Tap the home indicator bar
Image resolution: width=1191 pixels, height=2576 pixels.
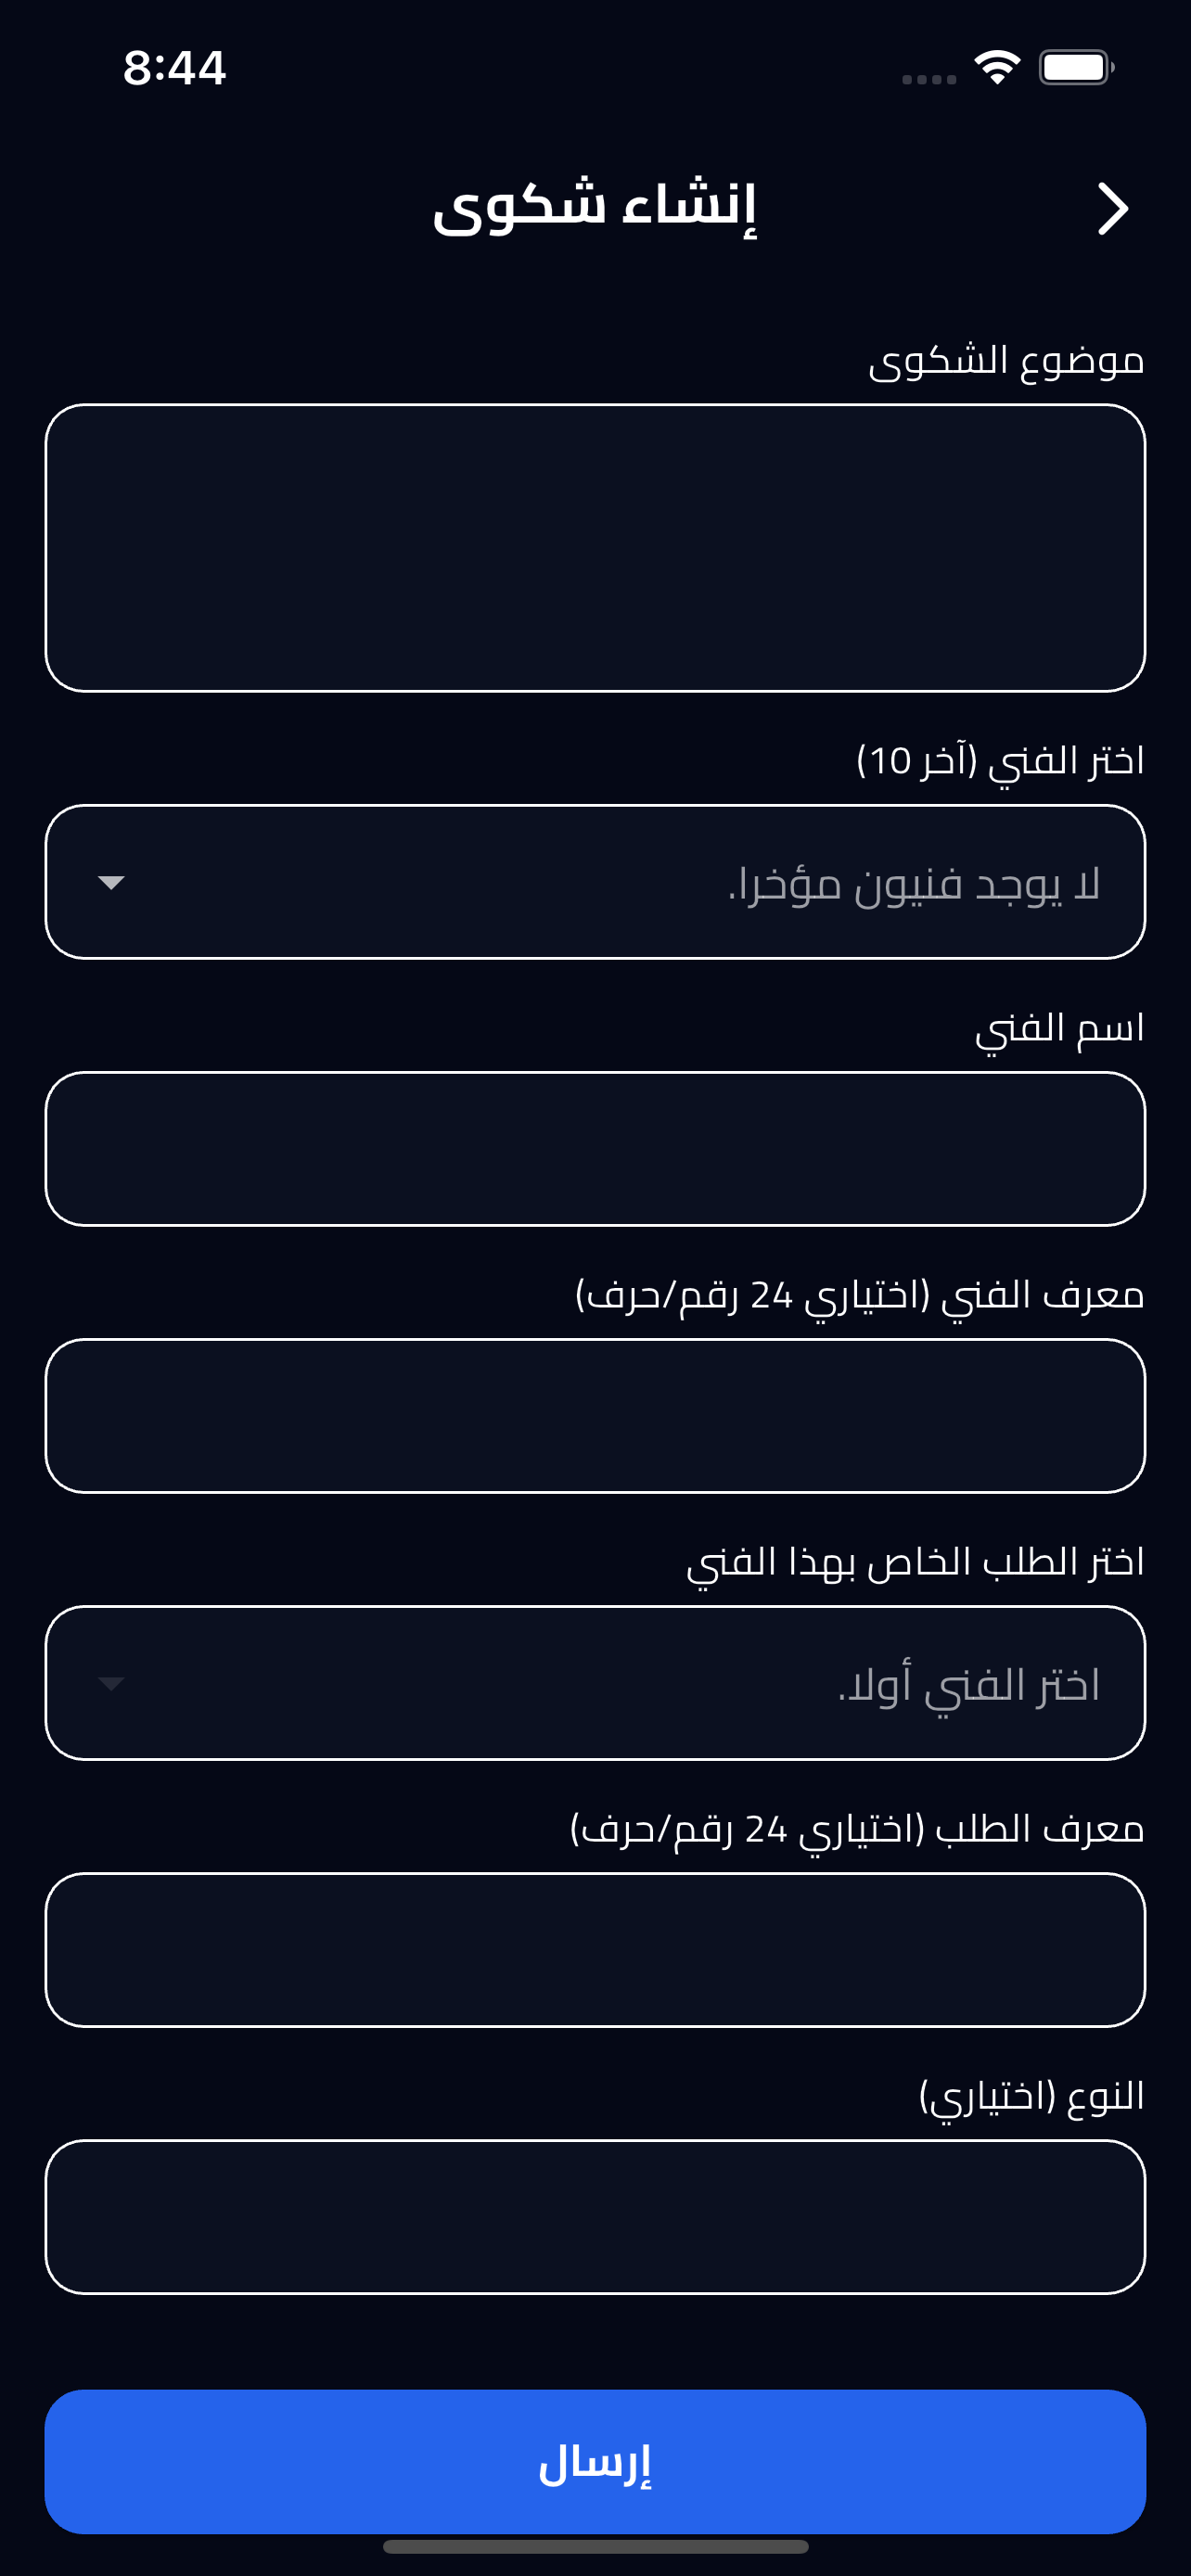pyautogui.click(x=595, y=2546)
